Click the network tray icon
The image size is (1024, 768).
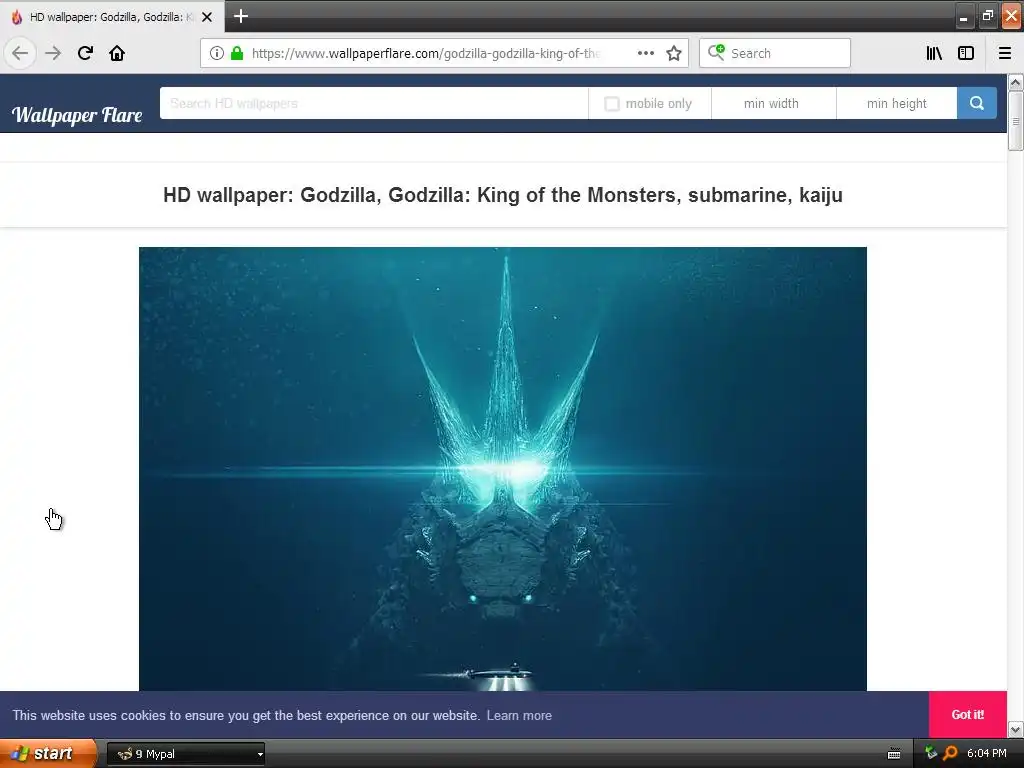[x=931, y=753]
